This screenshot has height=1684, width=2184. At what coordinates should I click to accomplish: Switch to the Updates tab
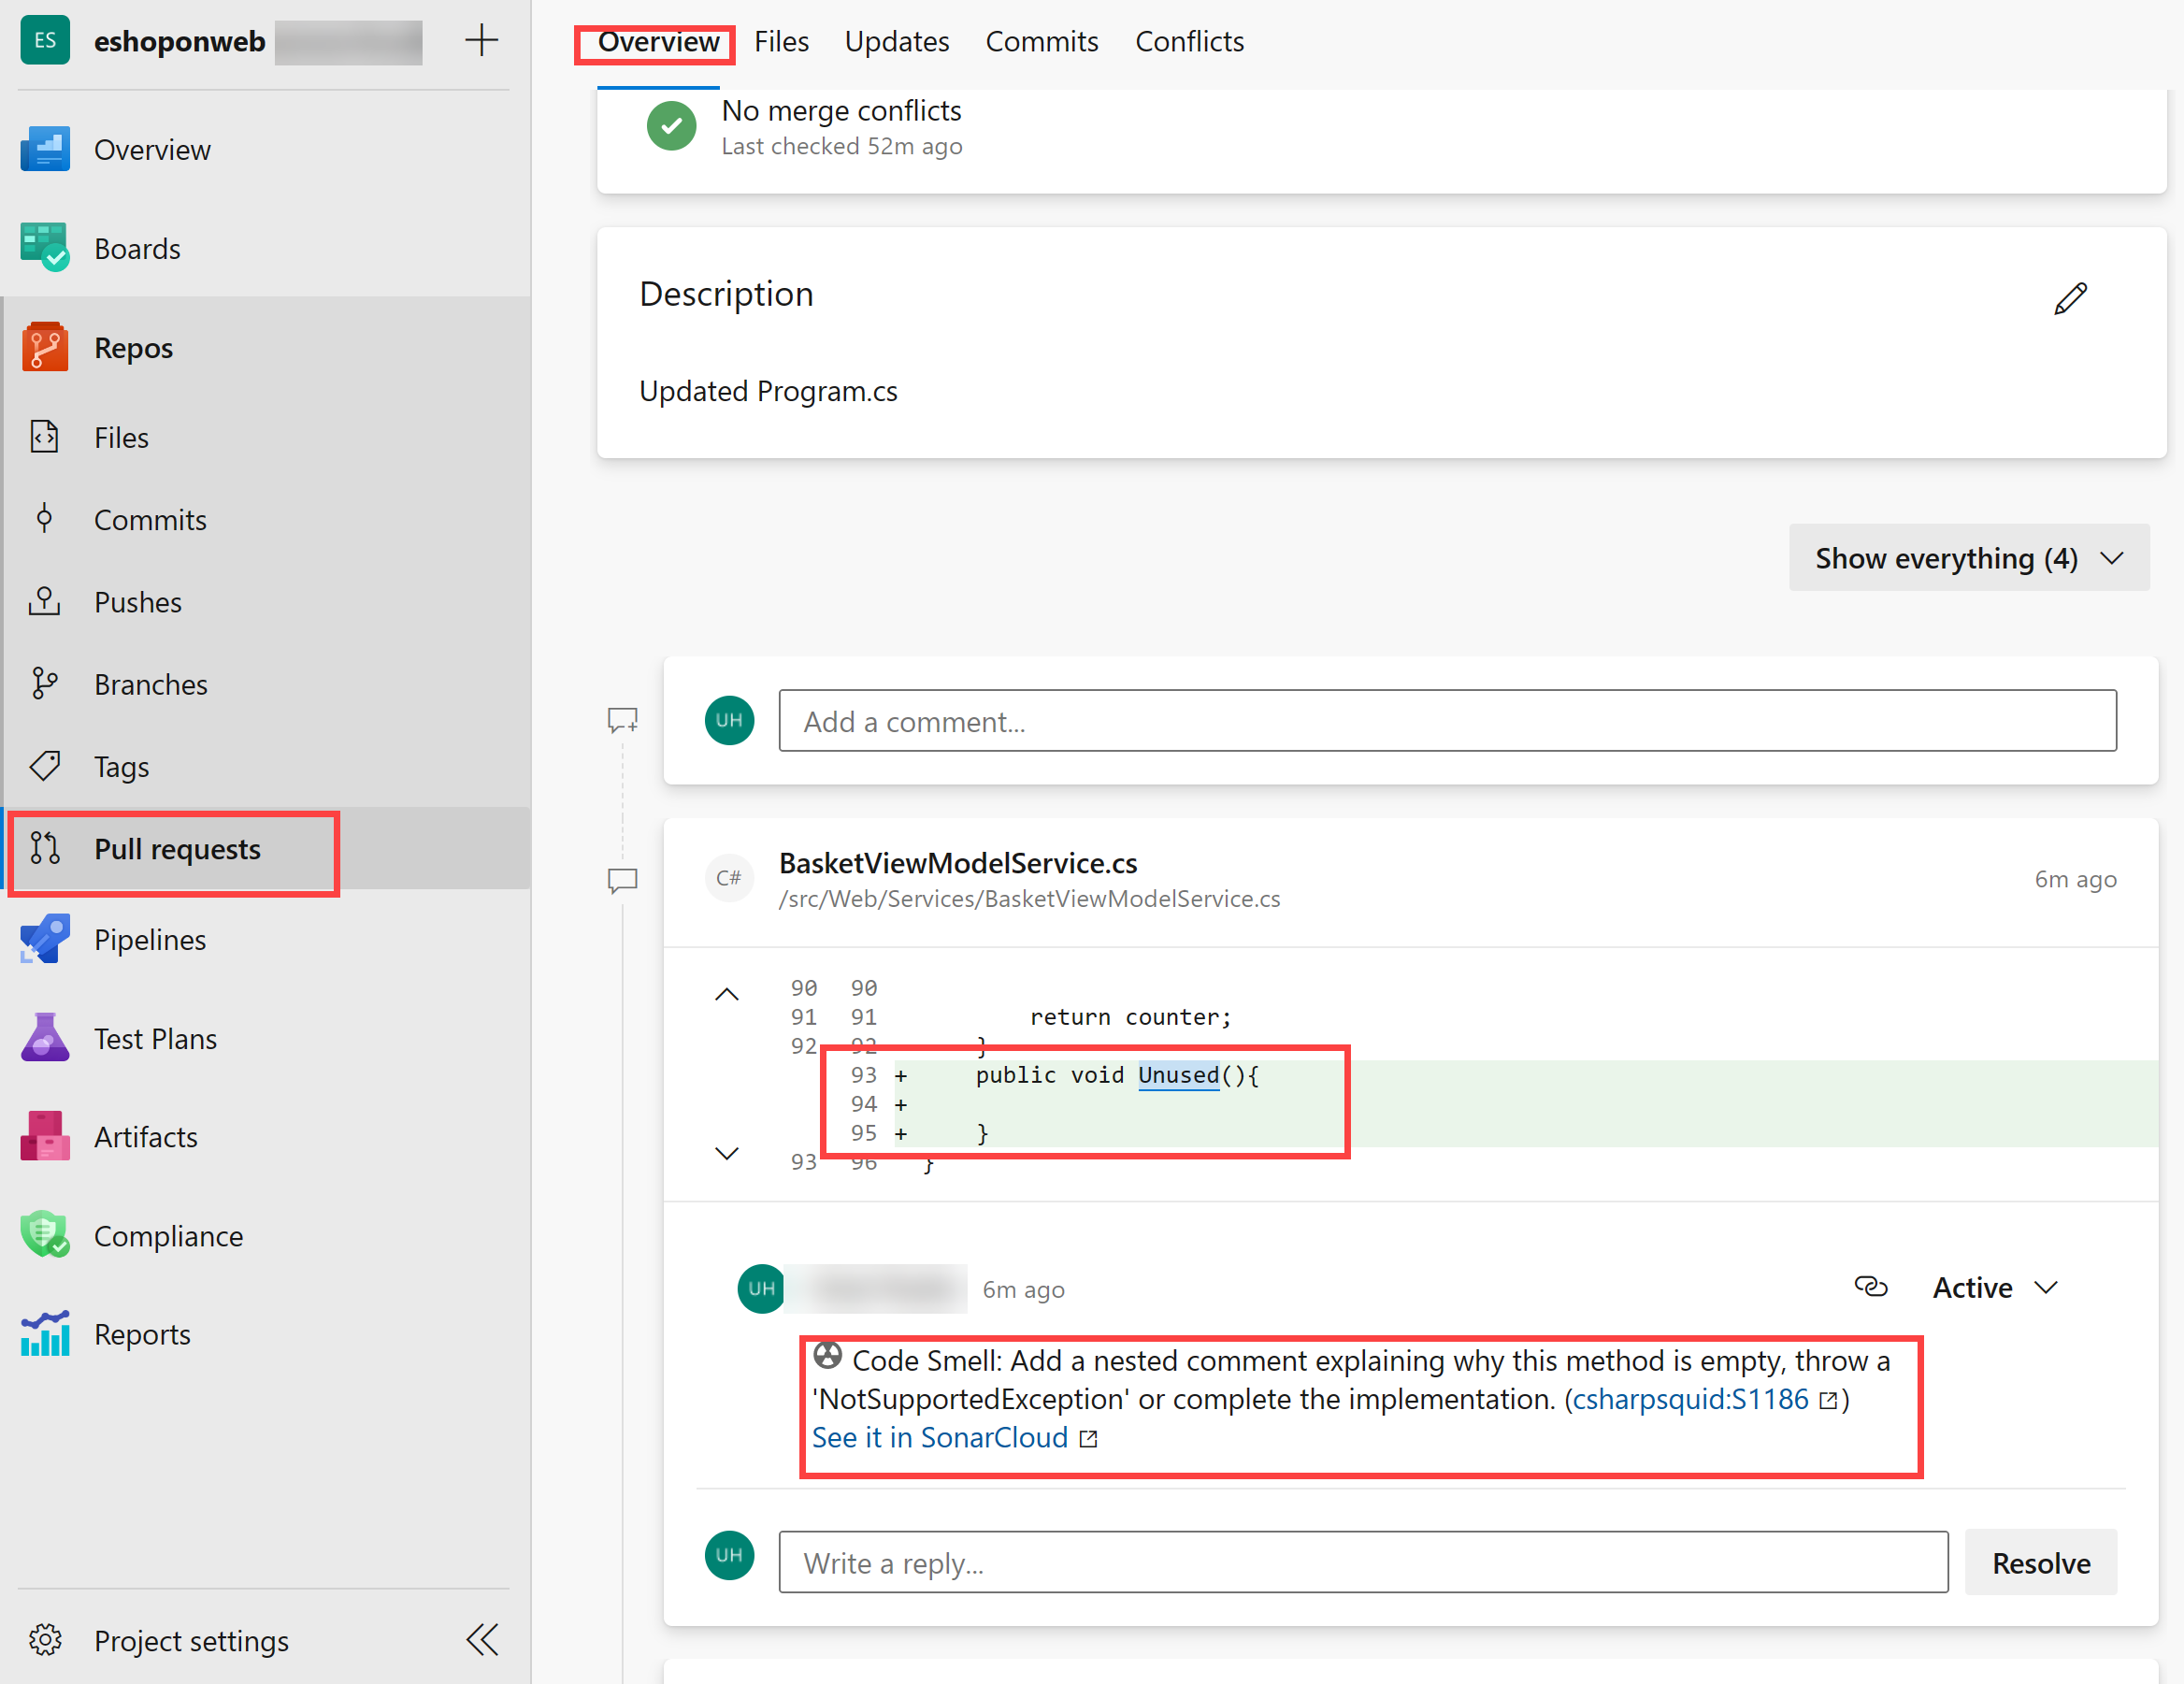pyautogui.click(x=897, y=42)
